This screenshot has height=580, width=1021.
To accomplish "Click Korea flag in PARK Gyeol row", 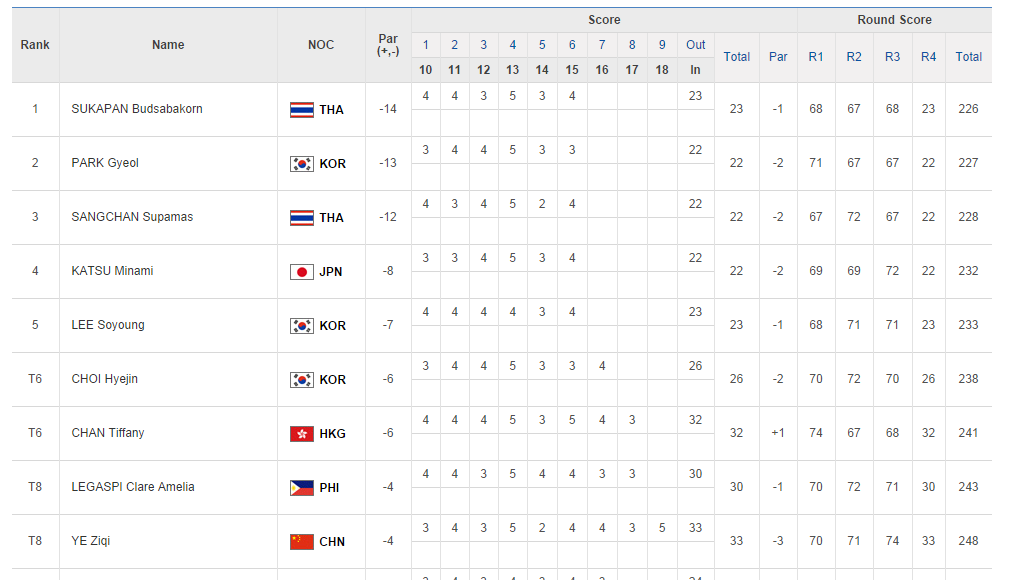I will 301,164.
